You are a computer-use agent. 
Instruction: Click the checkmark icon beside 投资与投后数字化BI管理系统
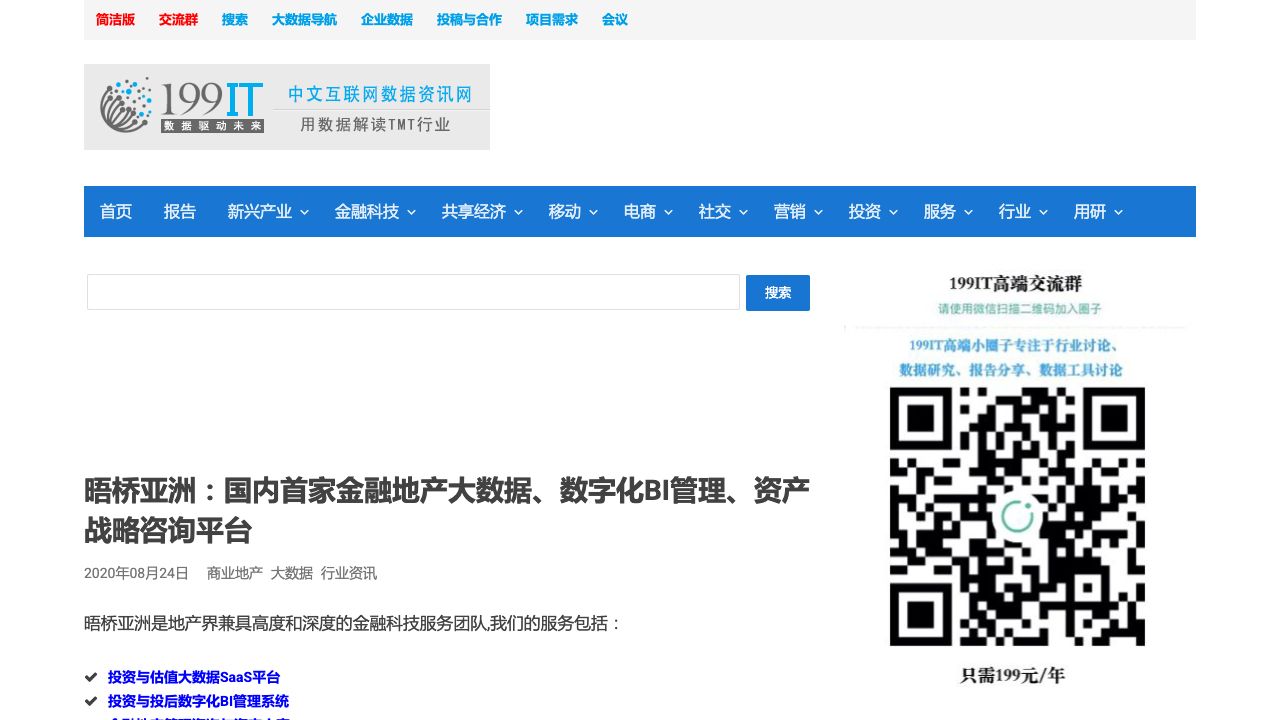coord(91,701)
